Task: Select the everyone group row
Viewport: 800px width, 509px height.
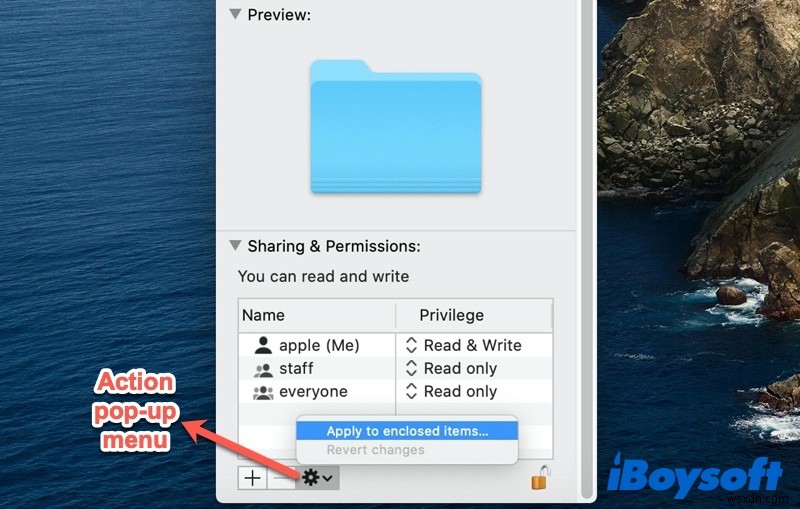Action: [395, 391]
